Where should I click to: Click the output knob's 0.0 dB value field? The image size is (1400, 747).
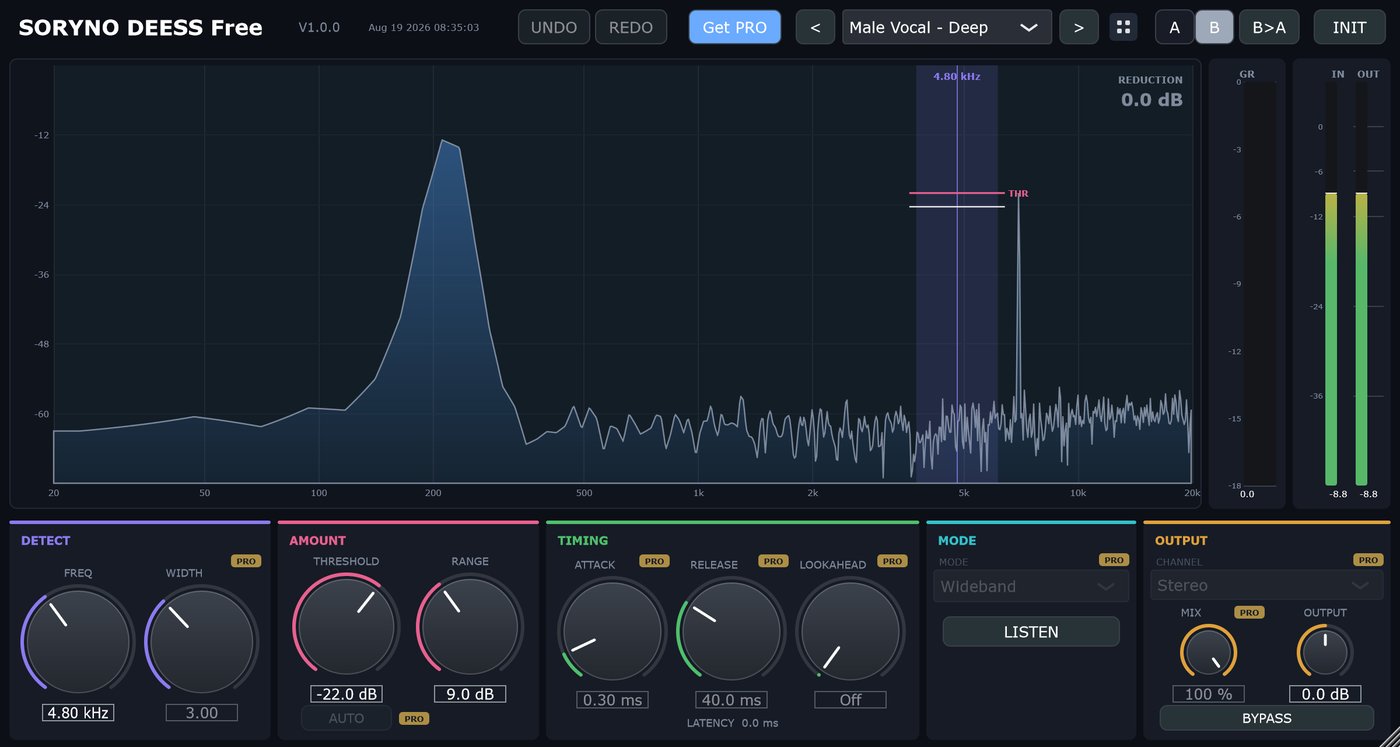pos(1325,694)
